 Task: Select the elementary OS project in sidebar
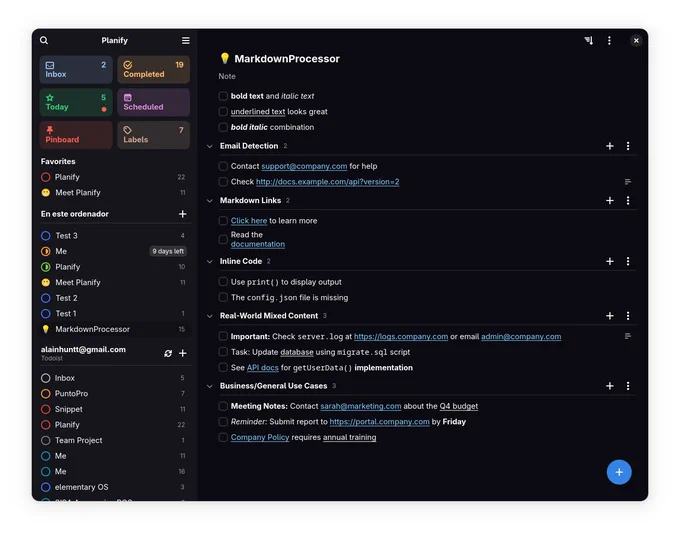114,487
